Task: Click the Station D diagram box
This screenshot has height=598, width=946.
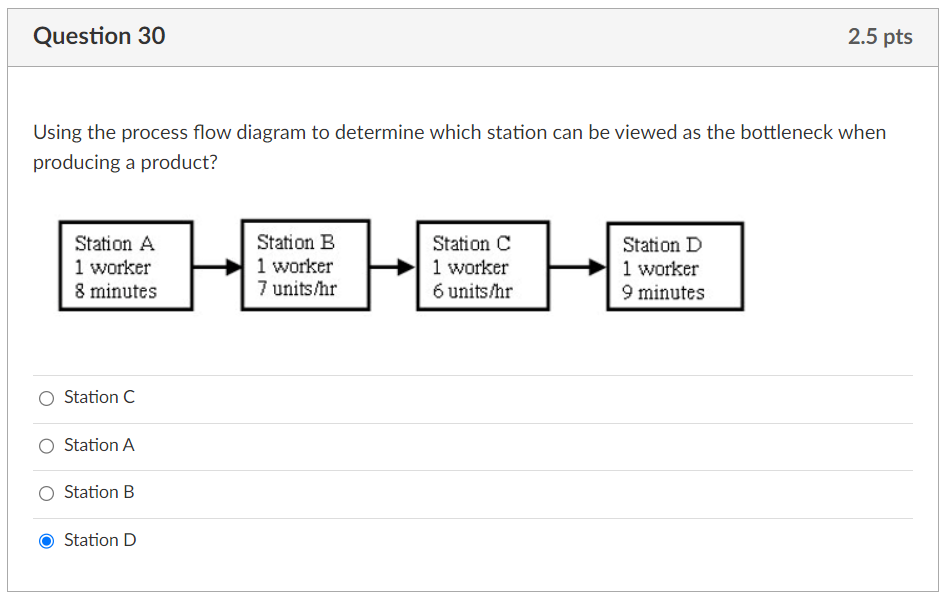Action: tap(674, 265)
